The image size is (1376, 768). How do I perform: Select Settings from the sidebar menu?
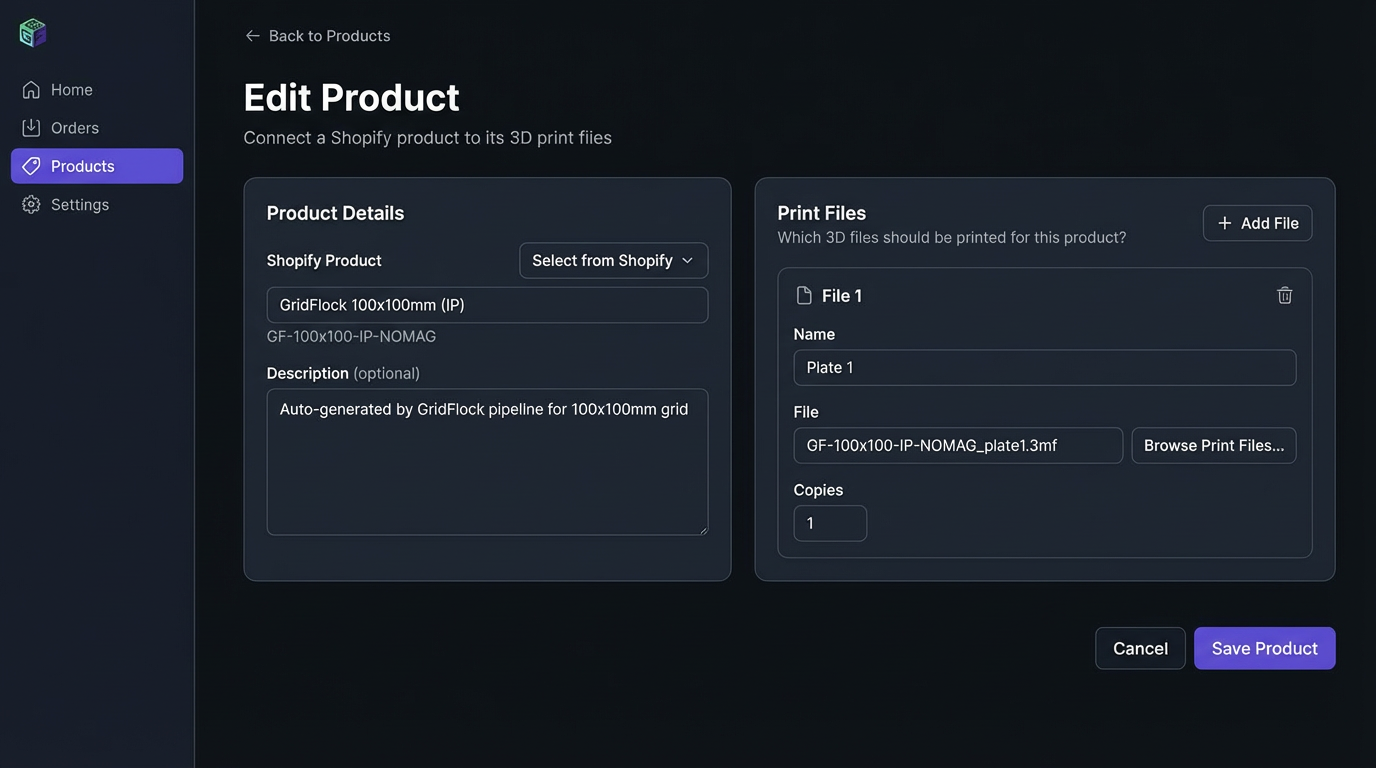80,204
